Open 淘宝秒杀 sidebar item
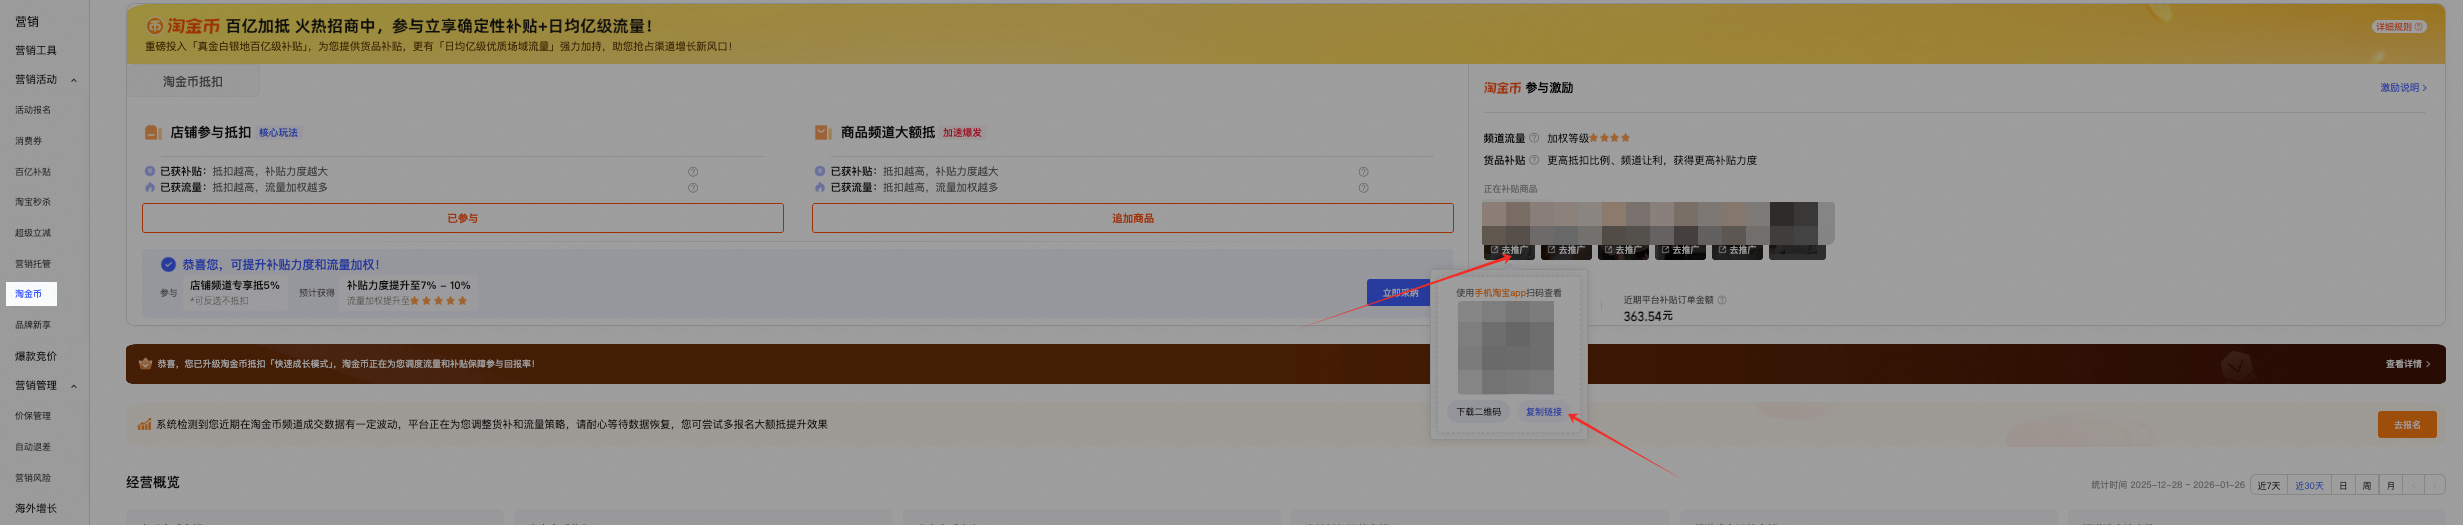This screenshot has height=525, width=2463. 33,202
